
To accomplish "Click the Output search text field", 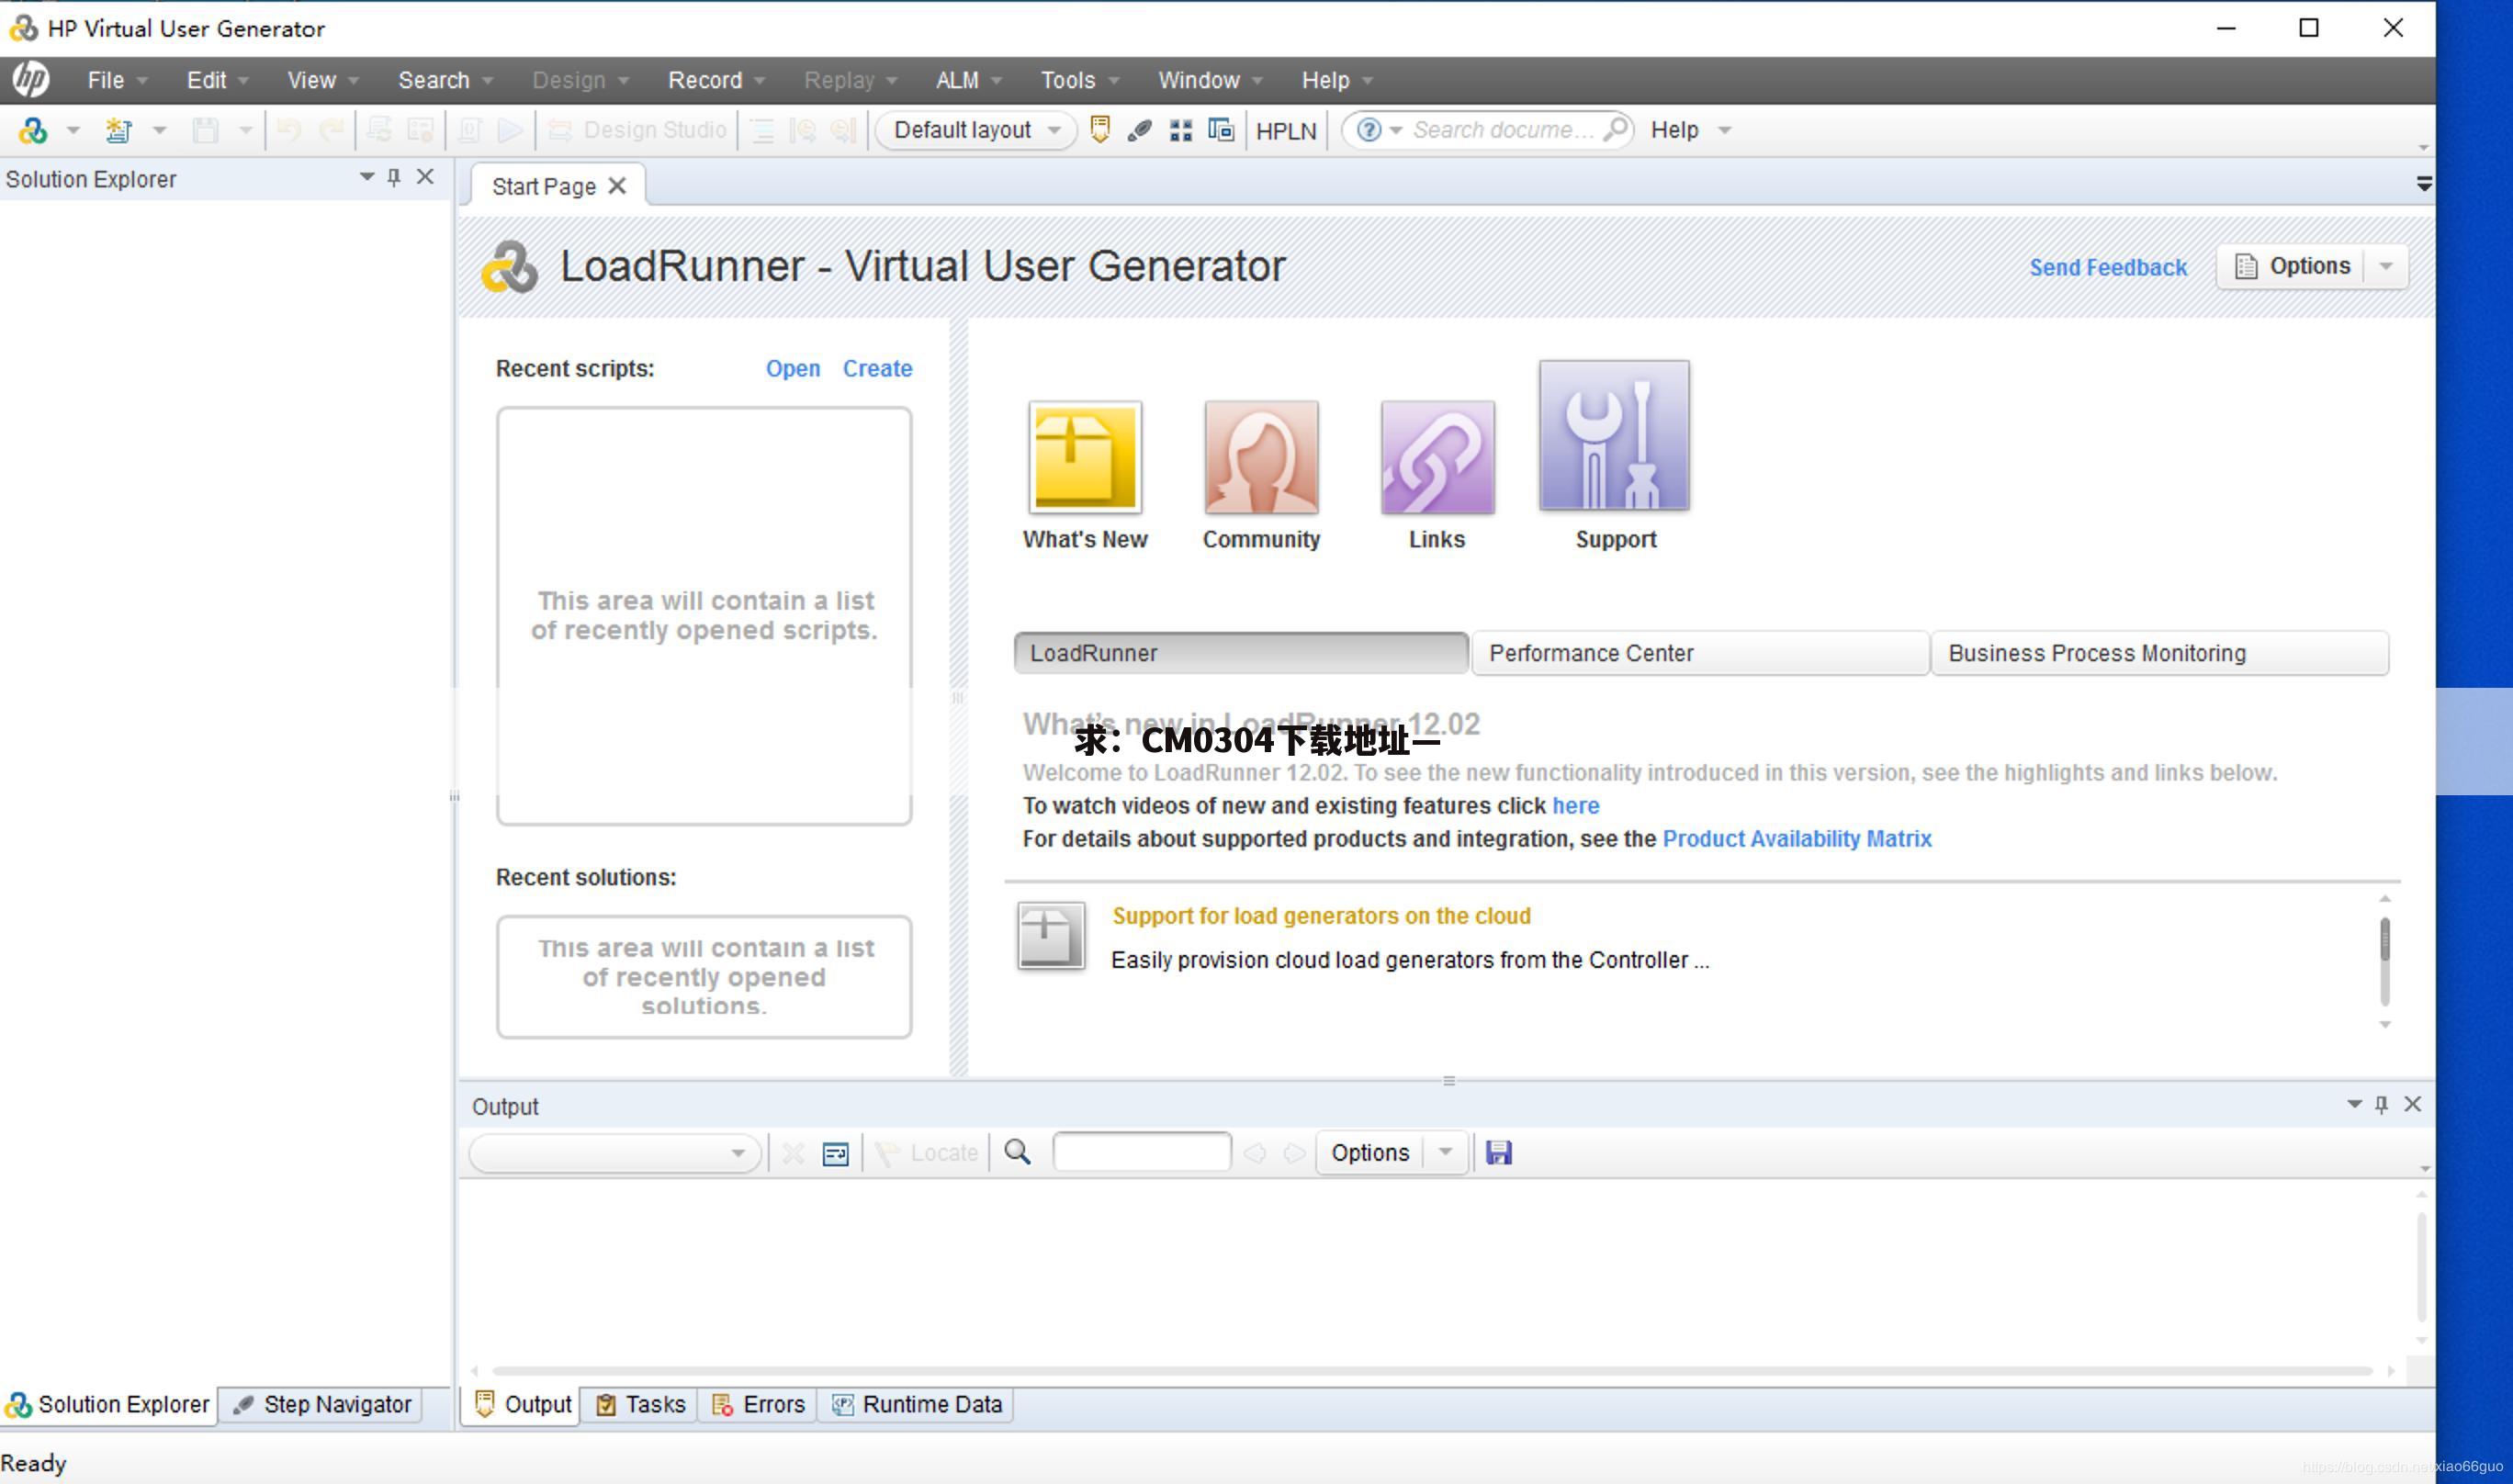I will pyautogui.click(x=1141, y=1152).
